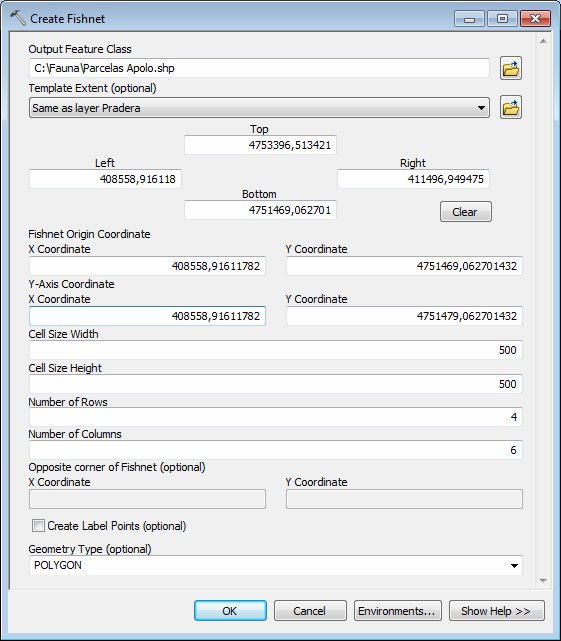Confirm with the OK button
Viewport: 561px width, 641px height.
230,611
